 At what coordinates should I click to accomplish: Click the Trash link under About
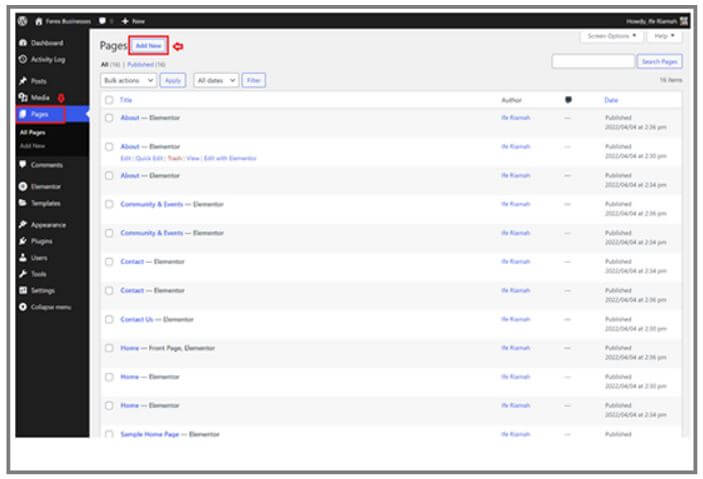(175, 158)
